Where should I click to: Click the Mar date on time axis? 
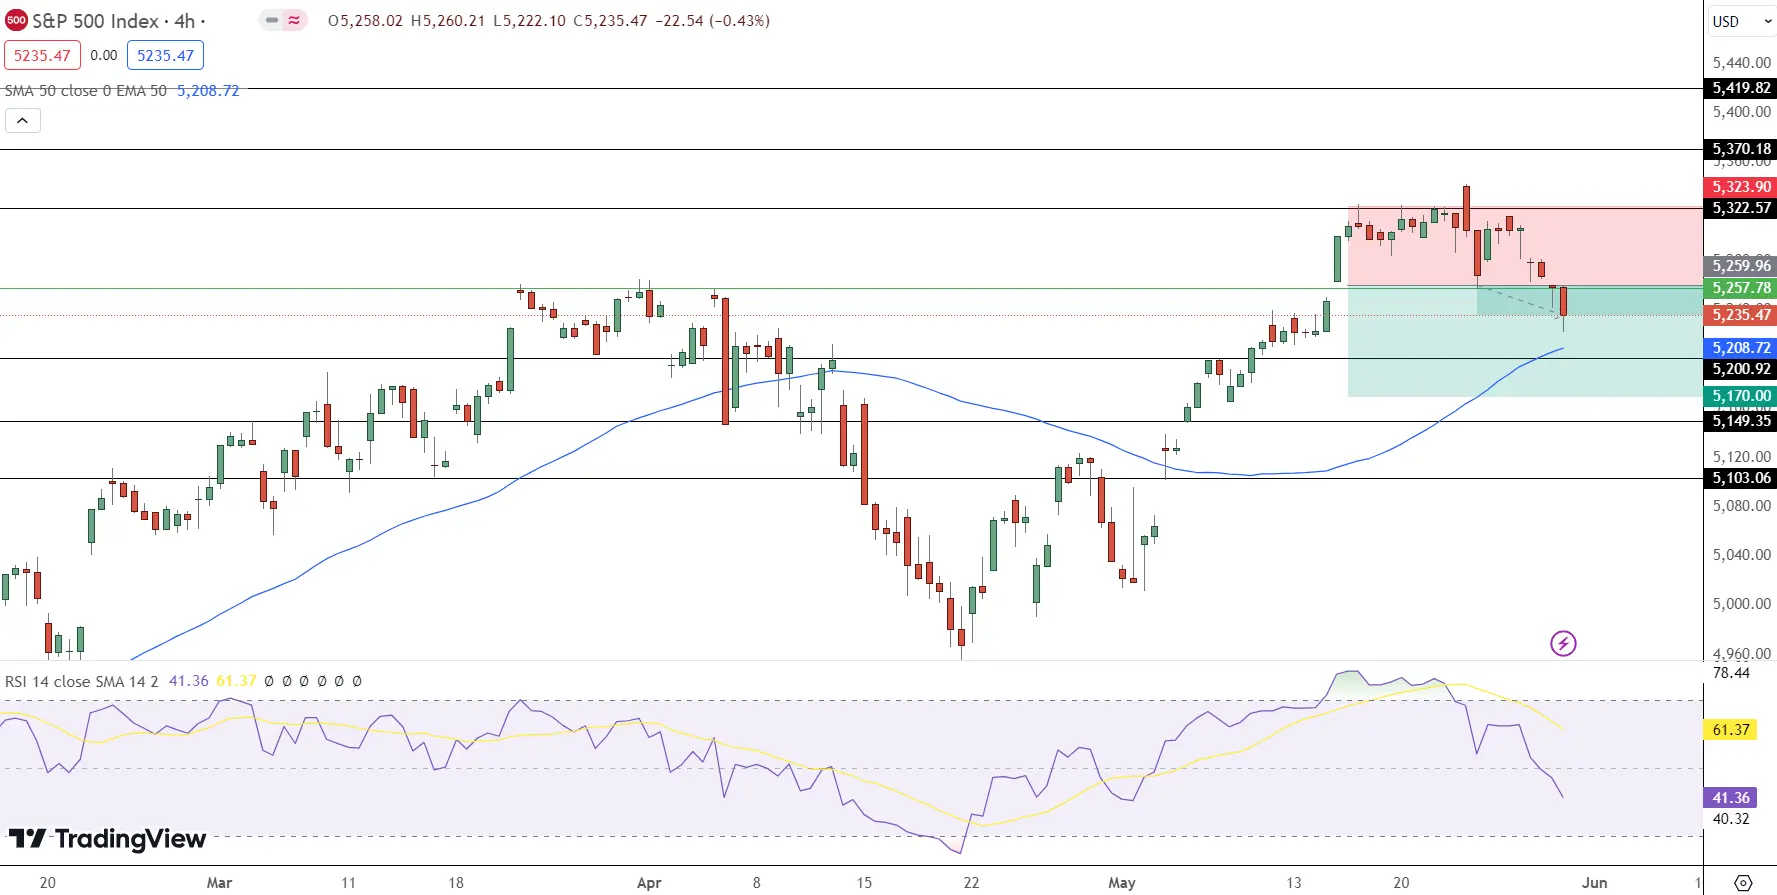(x=219, y=883)
